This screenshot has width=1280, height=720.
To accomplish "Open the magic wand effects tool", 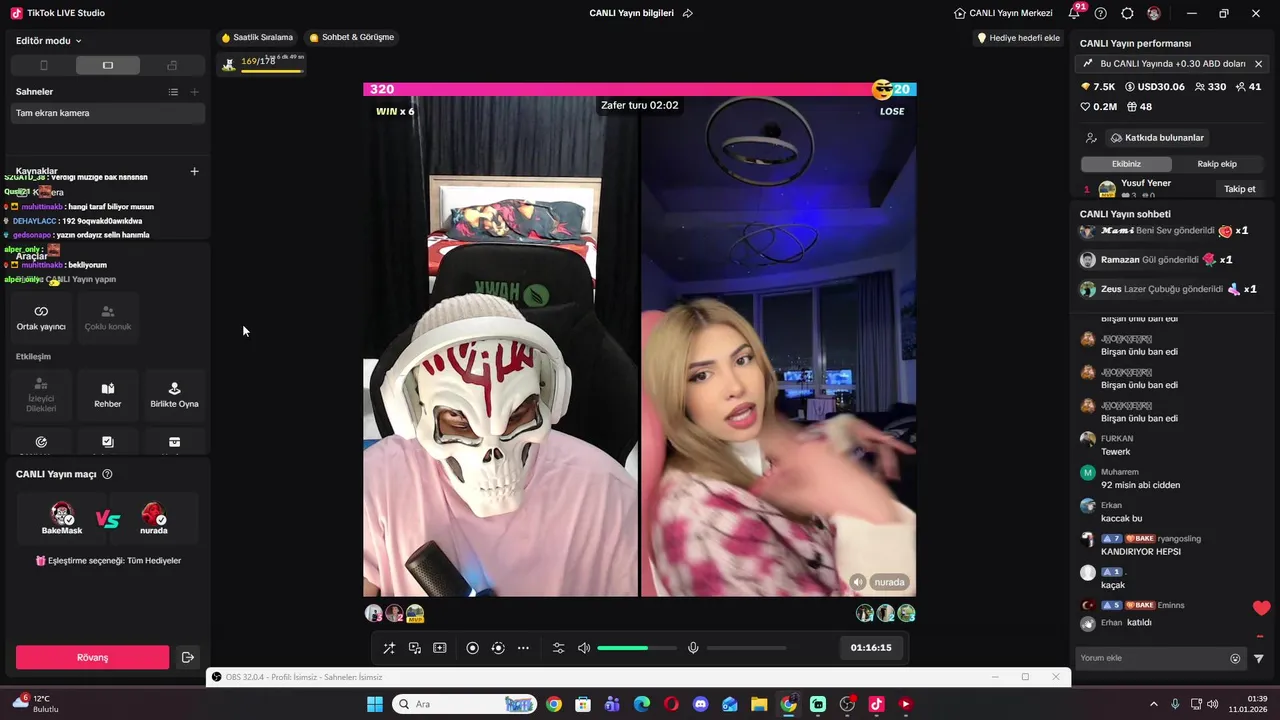I will [389, 648].
